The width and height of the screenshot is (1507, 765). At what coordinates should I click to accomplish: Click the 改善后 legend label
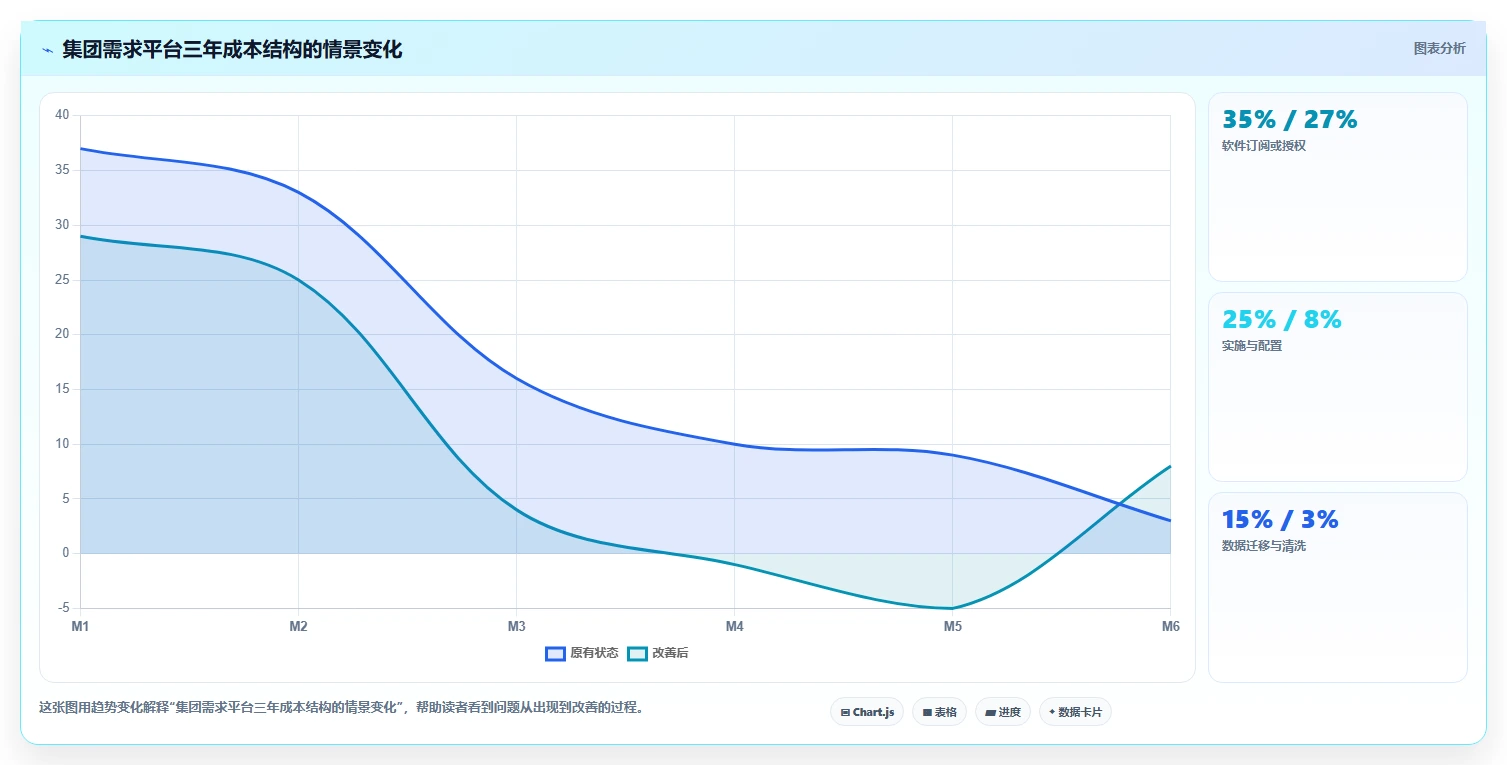[x=670, y=653]
